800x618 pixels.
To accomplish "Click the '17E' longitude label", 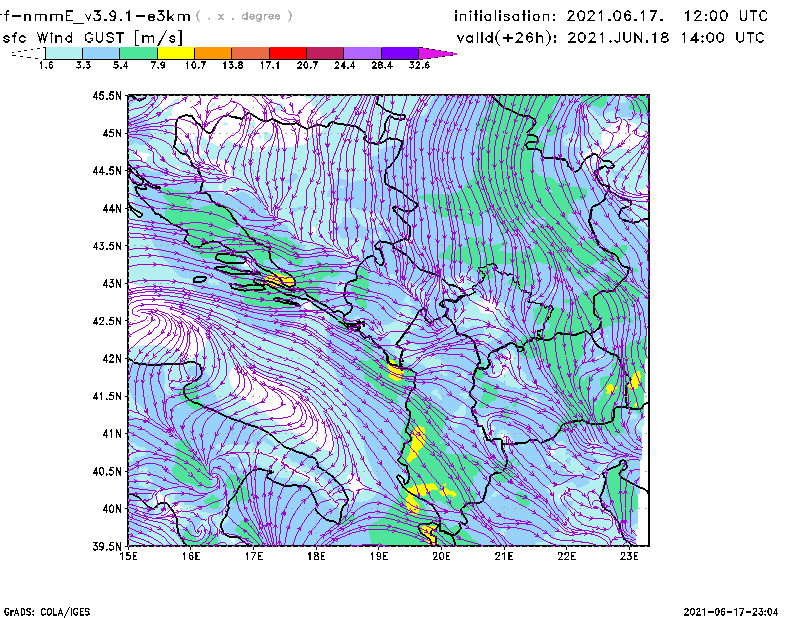I will [x=254, y=556].
